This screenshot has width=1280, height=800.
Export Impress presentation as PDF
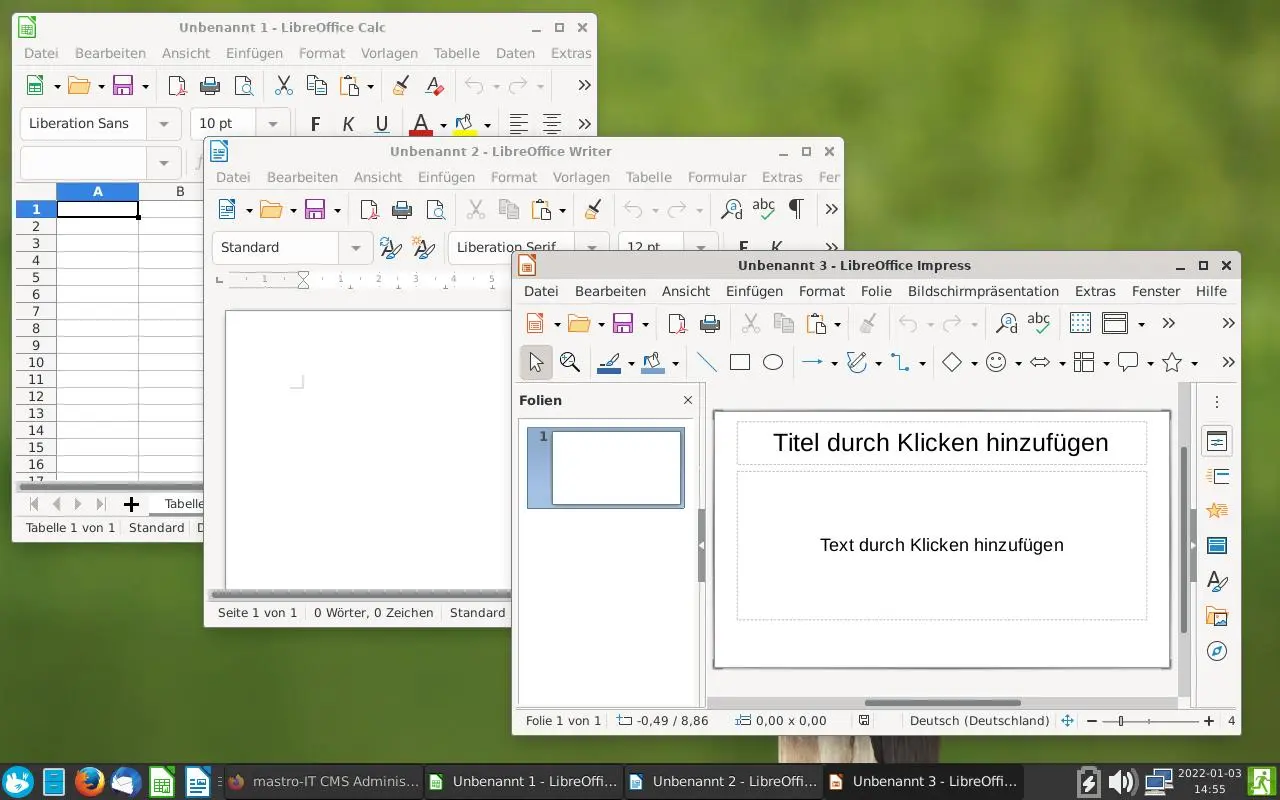click(678, 323)
